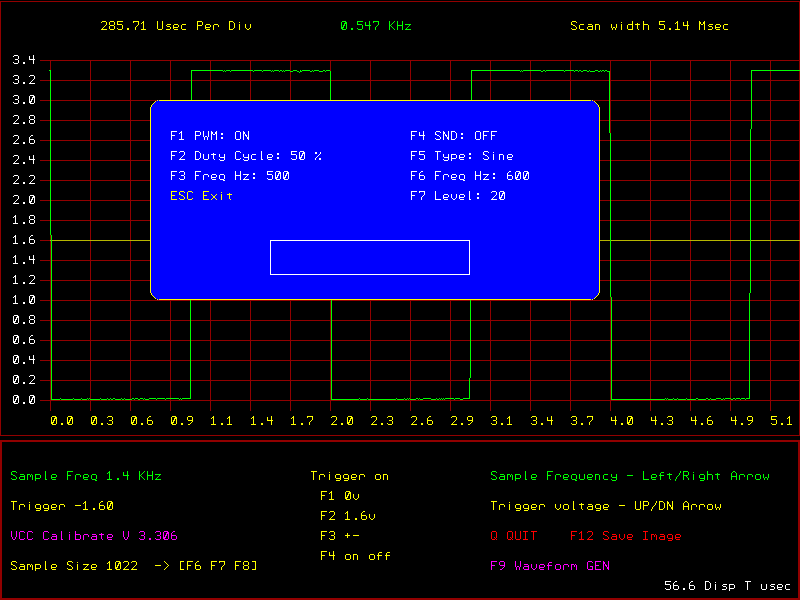Viewport: 800px width, 600px height.
Task: Adjust F3 Freq Hz: 500 value
Action: [229, 176]
